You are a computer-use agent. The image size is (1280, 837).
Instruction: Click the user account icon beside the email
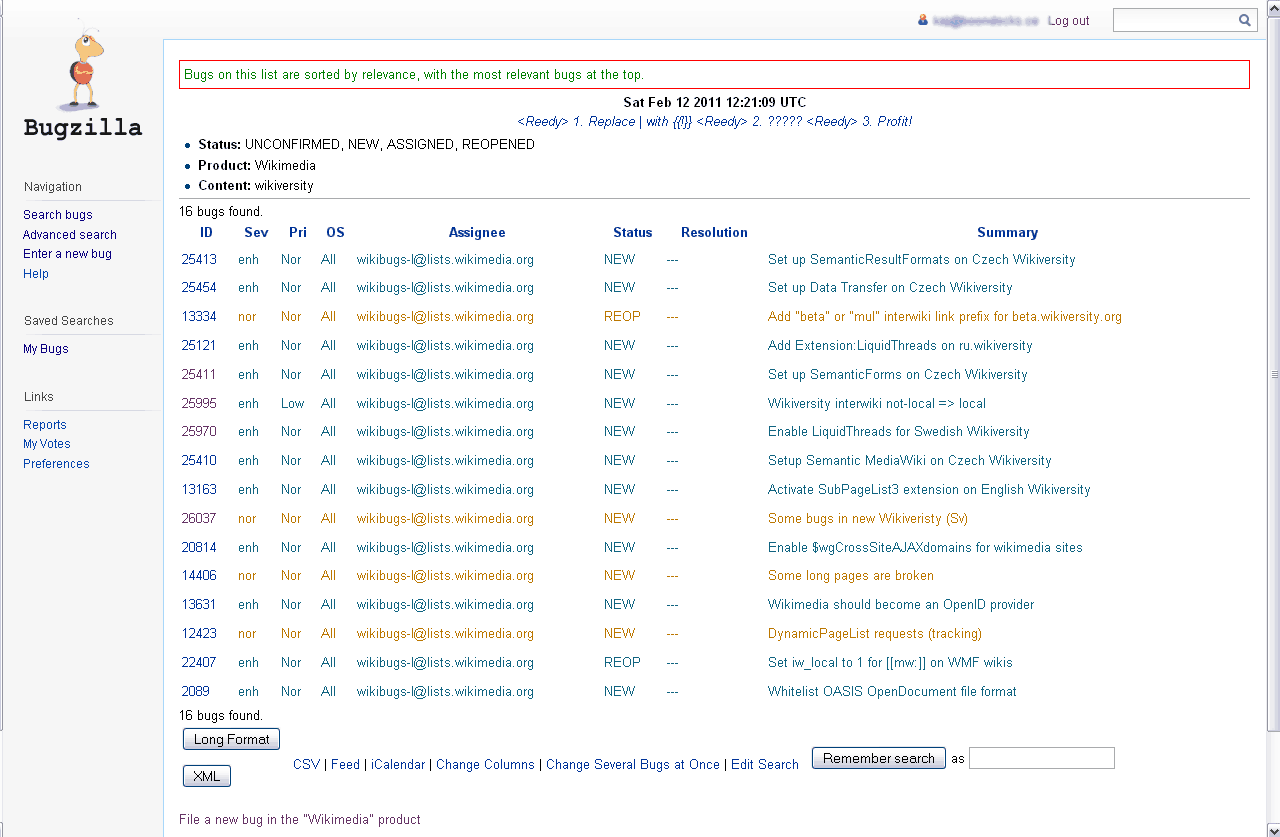pos(921,20)
